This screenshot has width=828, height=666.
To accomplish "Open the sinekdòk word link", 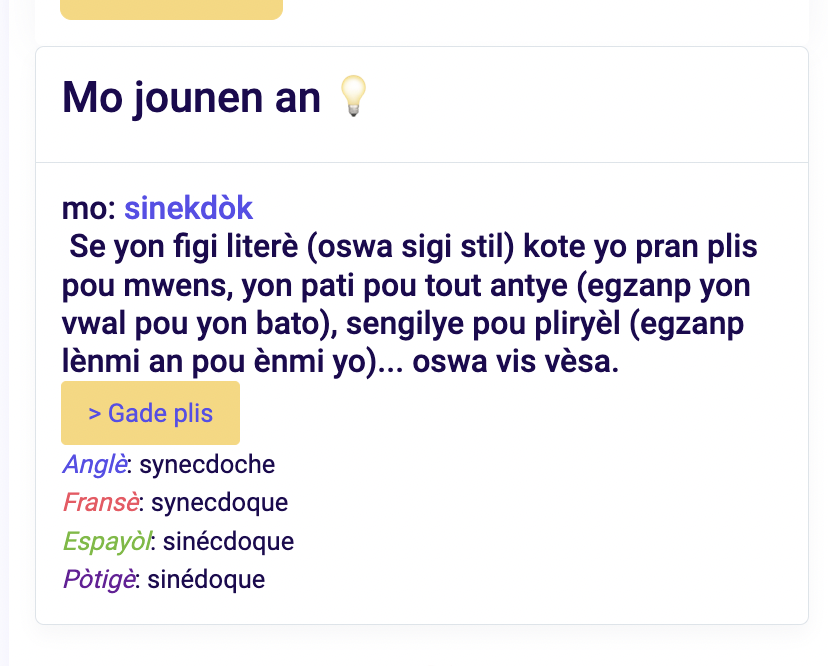I will click(x=189, y=208).
